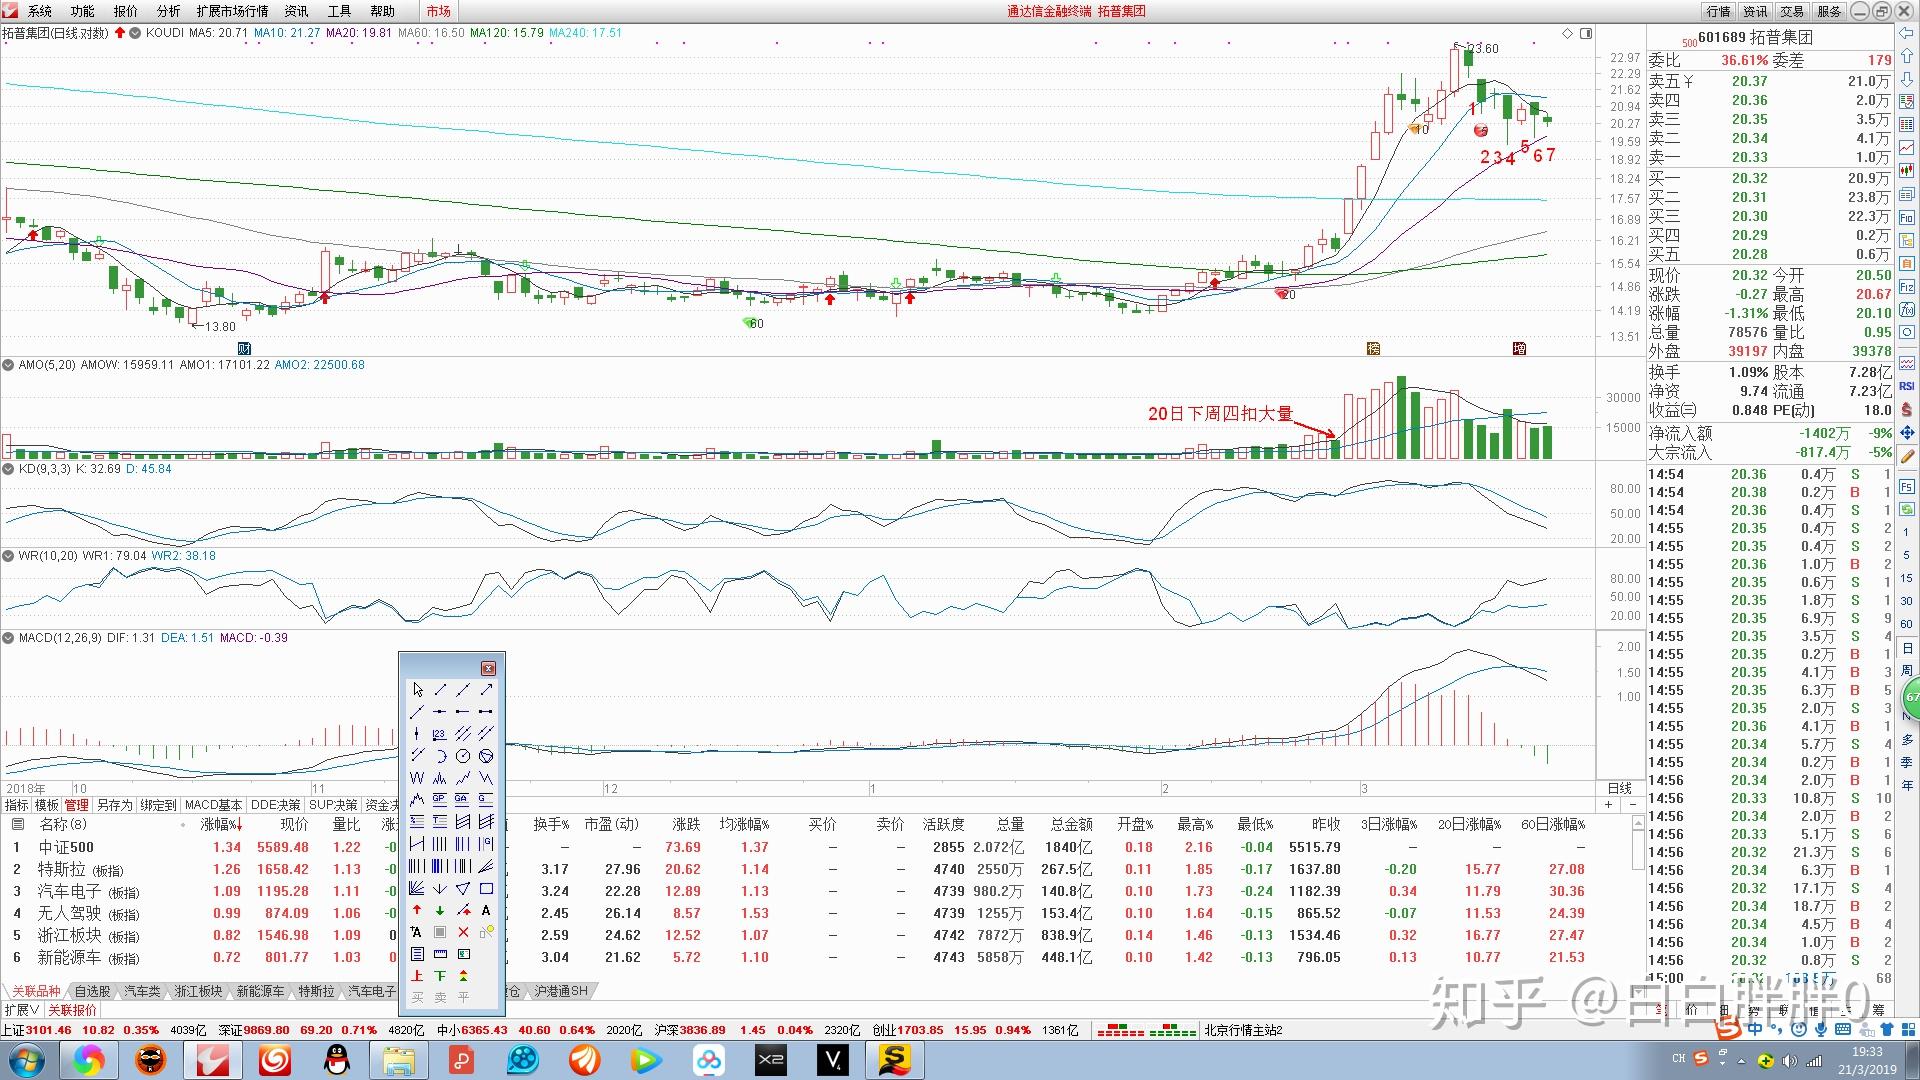Viewport: 1920px width, 1080px height.
Task: Click the table vertical scrollbar up arrow
Action: click(1638, 822)
